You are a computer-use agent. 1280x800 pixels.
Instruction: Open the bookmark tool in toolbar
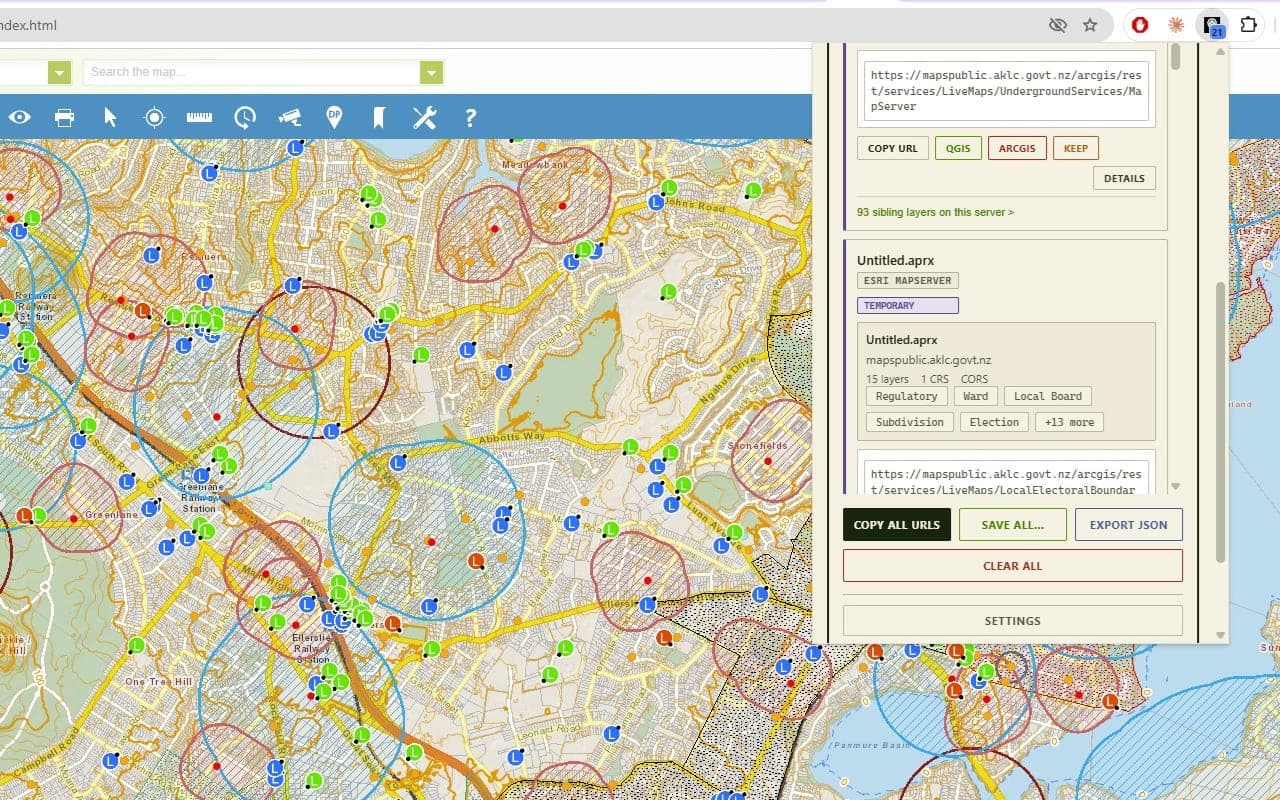[379, 118]
